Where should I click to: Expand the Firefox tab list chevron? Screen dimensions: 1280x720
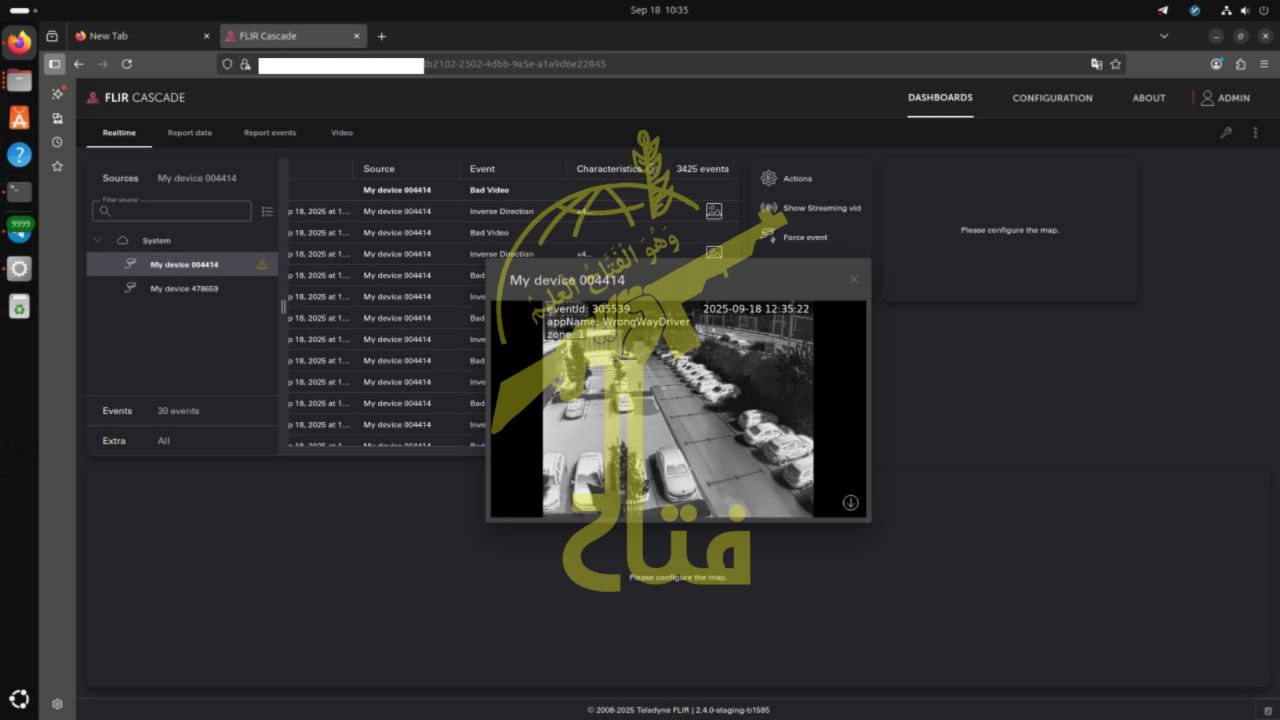pos(1164,36)
